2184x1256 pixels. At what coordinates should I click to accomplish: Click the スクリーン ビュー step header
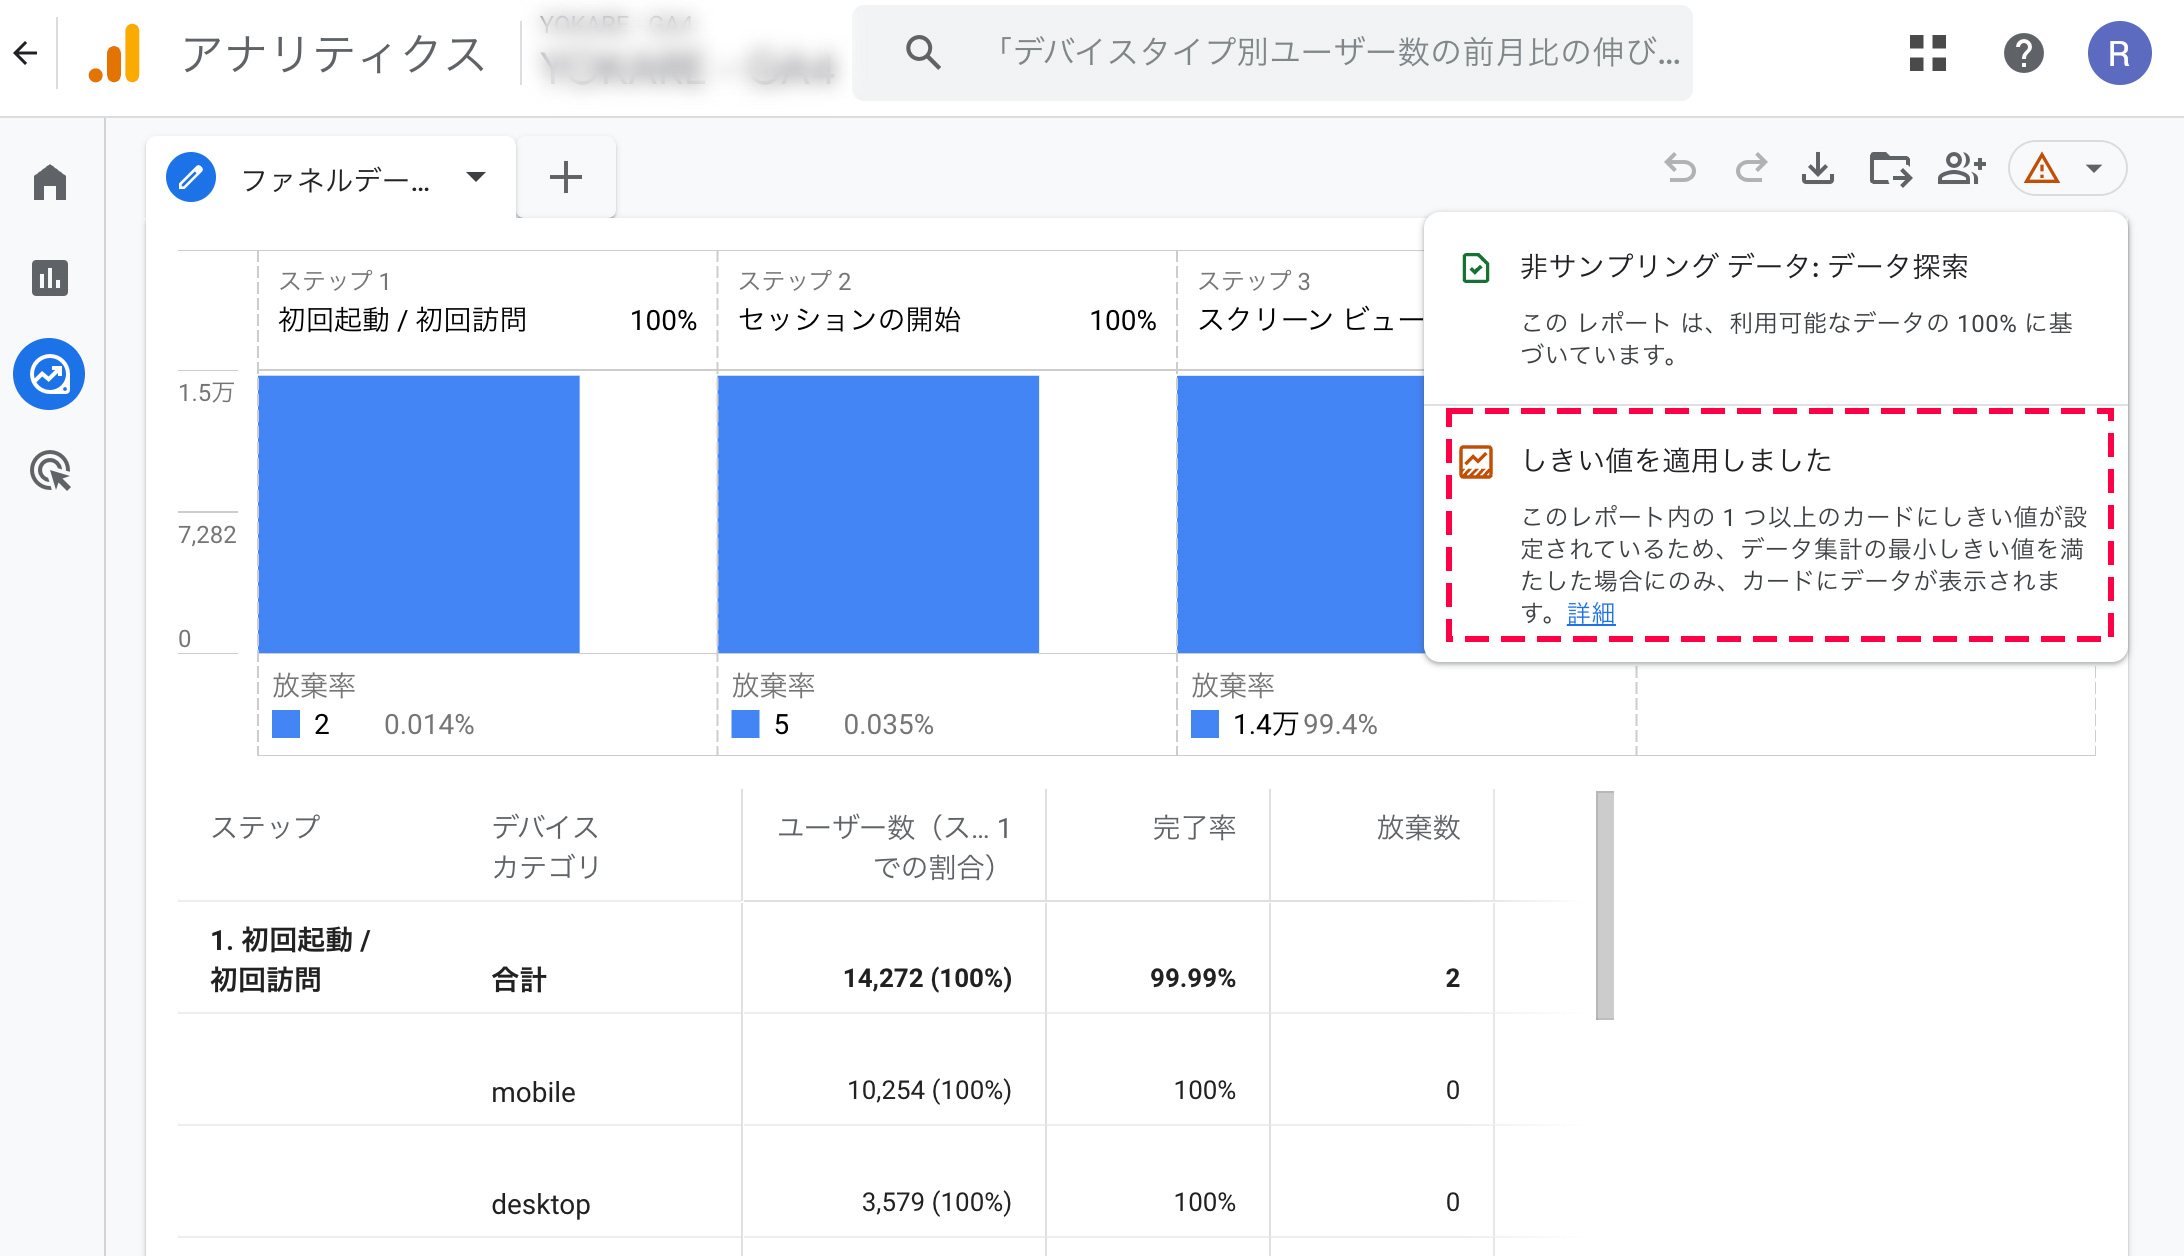click(x=1310, y=320)
